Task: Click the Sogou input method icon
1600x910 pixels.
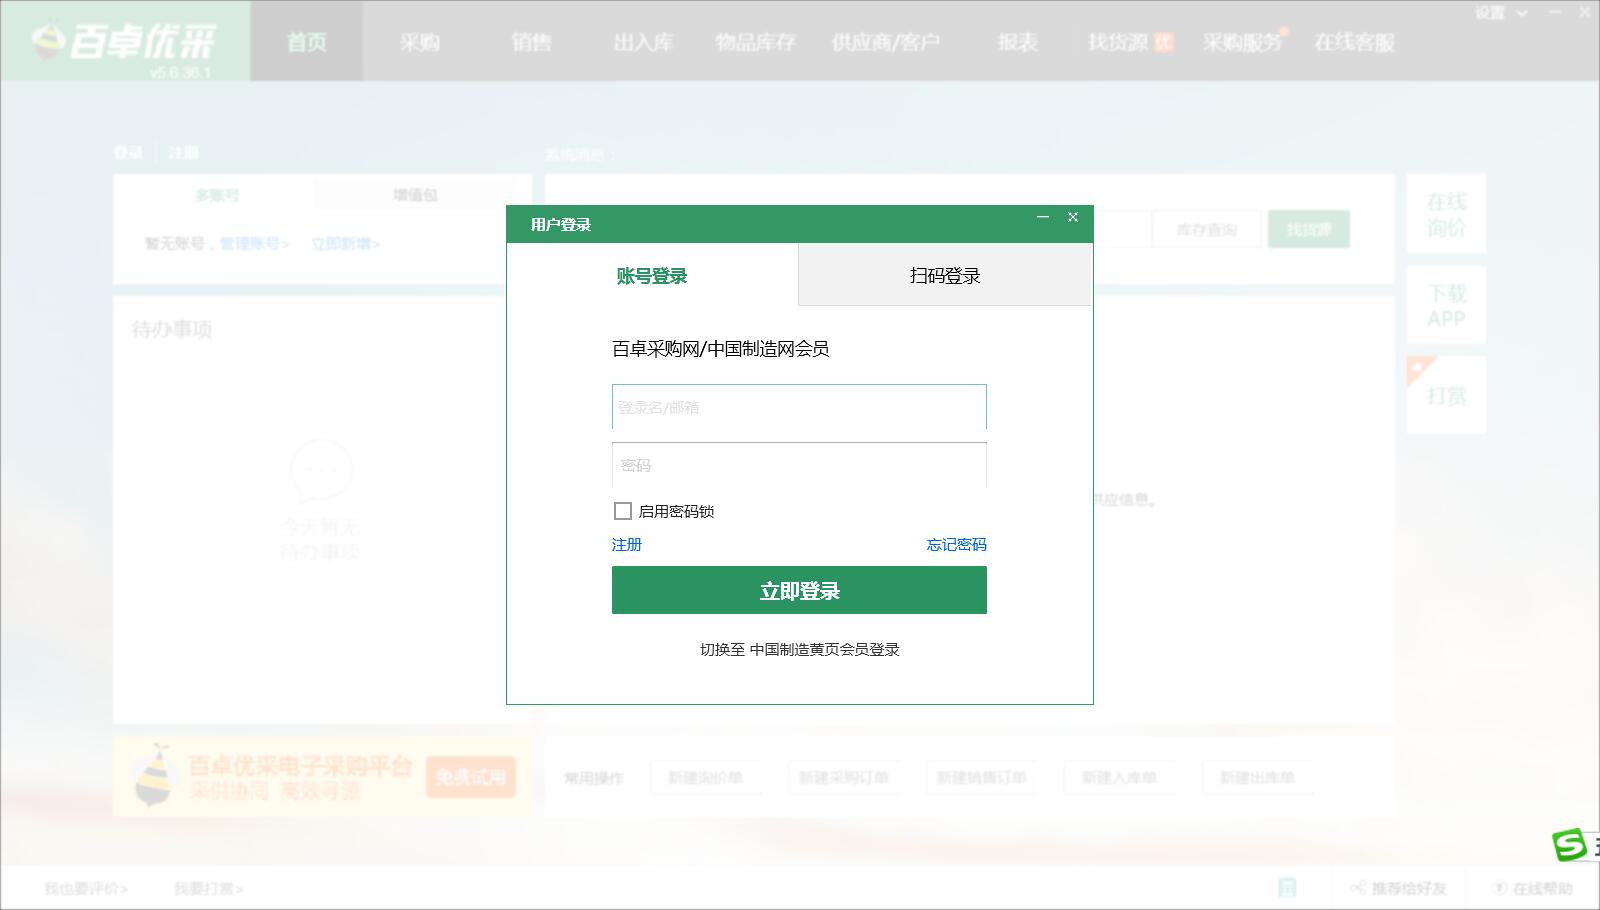Action: coord(1570,845)
